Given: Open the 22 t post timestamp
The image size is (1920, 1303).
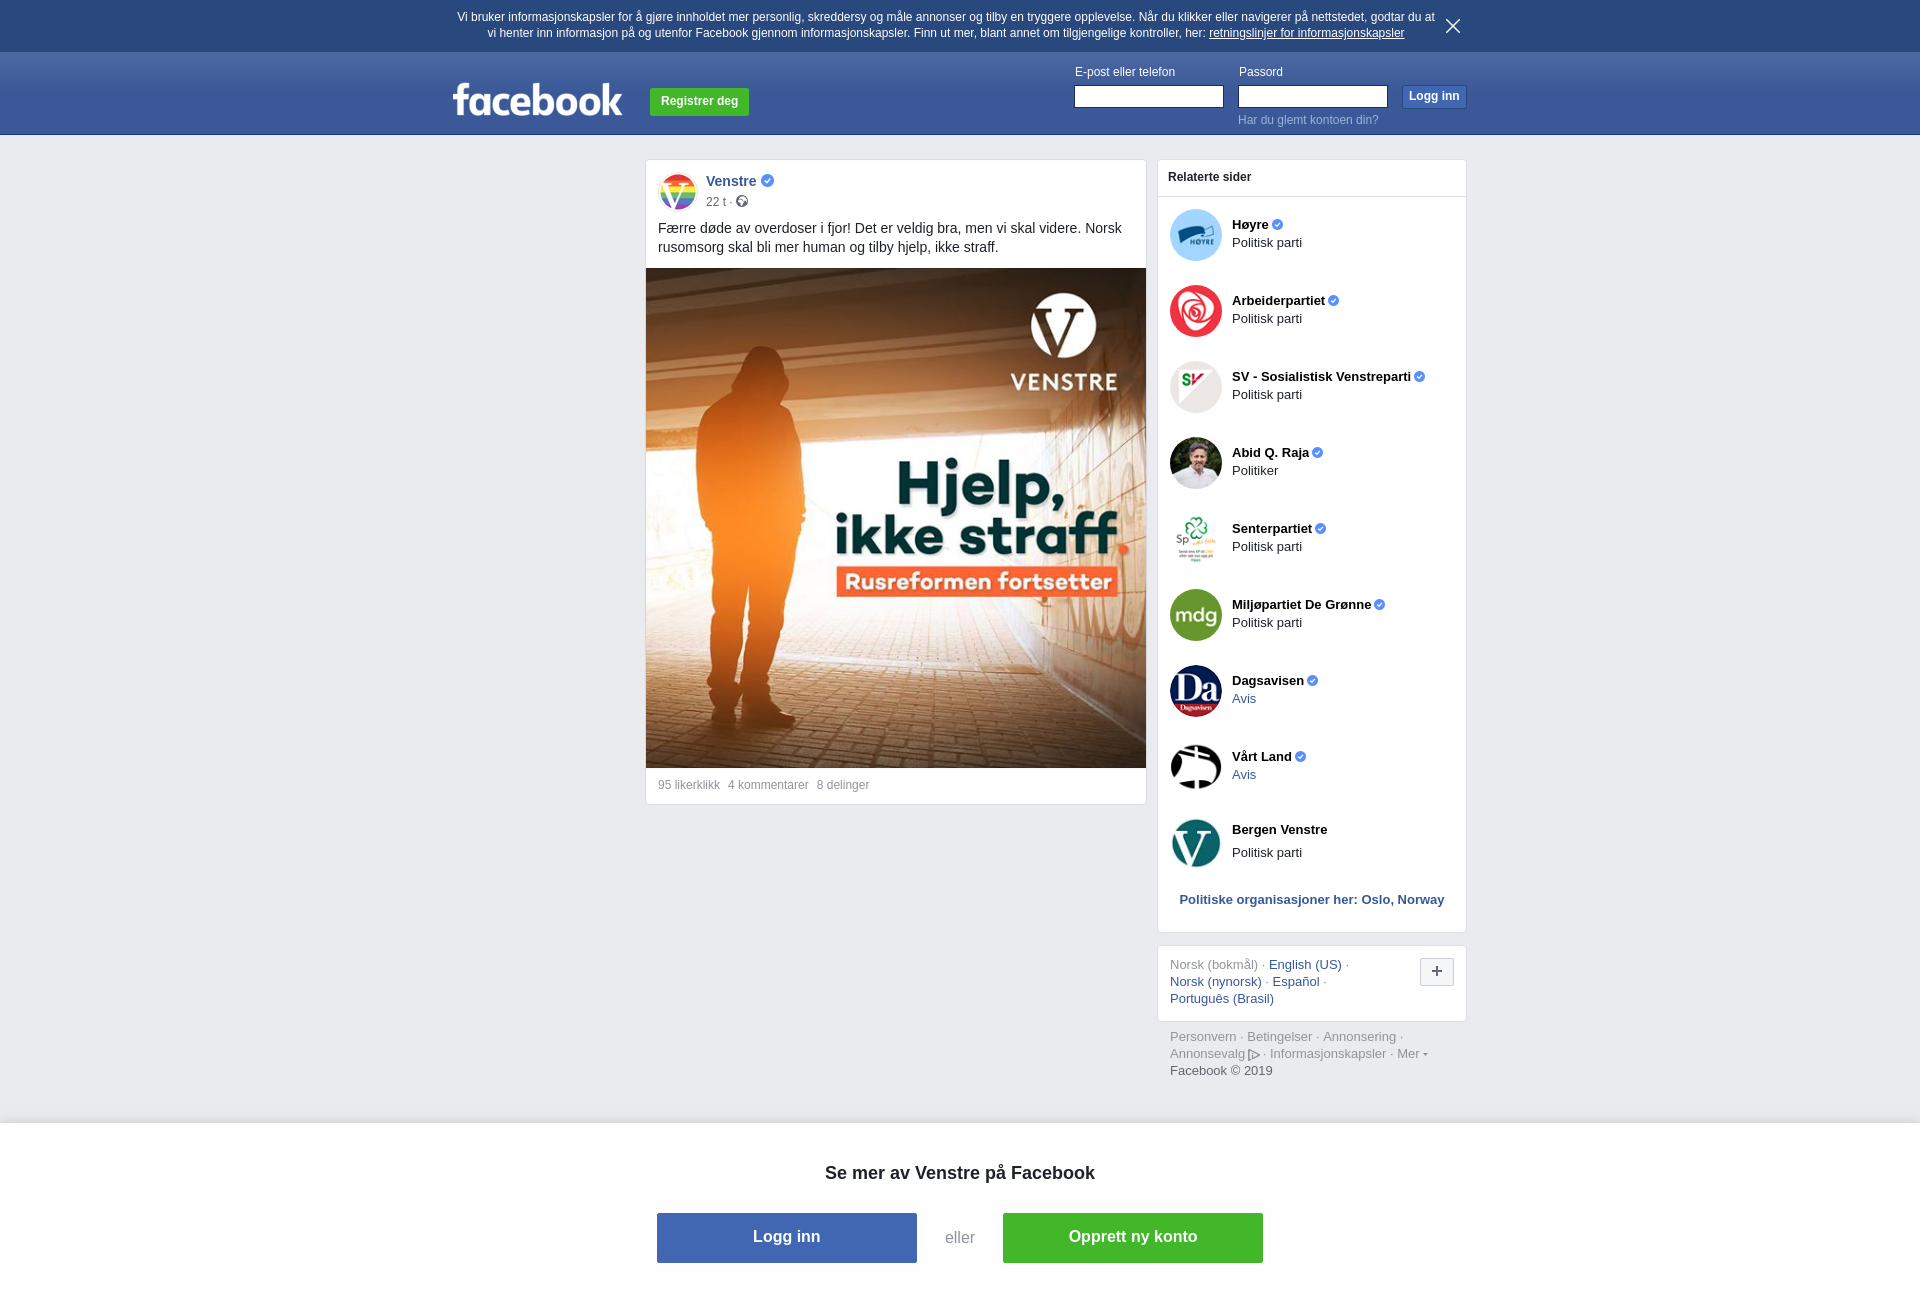Looking at the screenshot, I should [716, 202].
